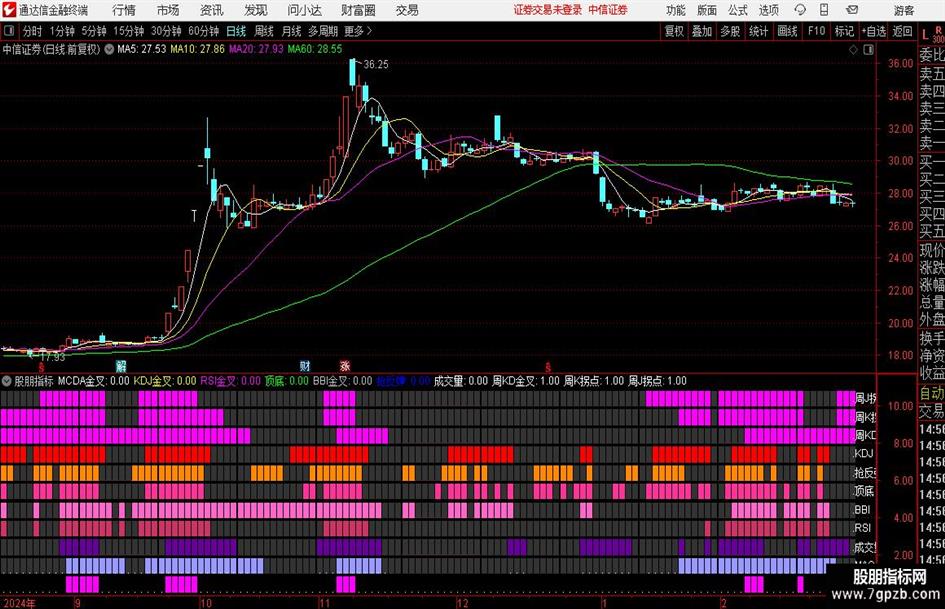Click the 游客 guest account label
Image resolution: width=945 pixels, height=609 pixels.
(x=904, y=10)
